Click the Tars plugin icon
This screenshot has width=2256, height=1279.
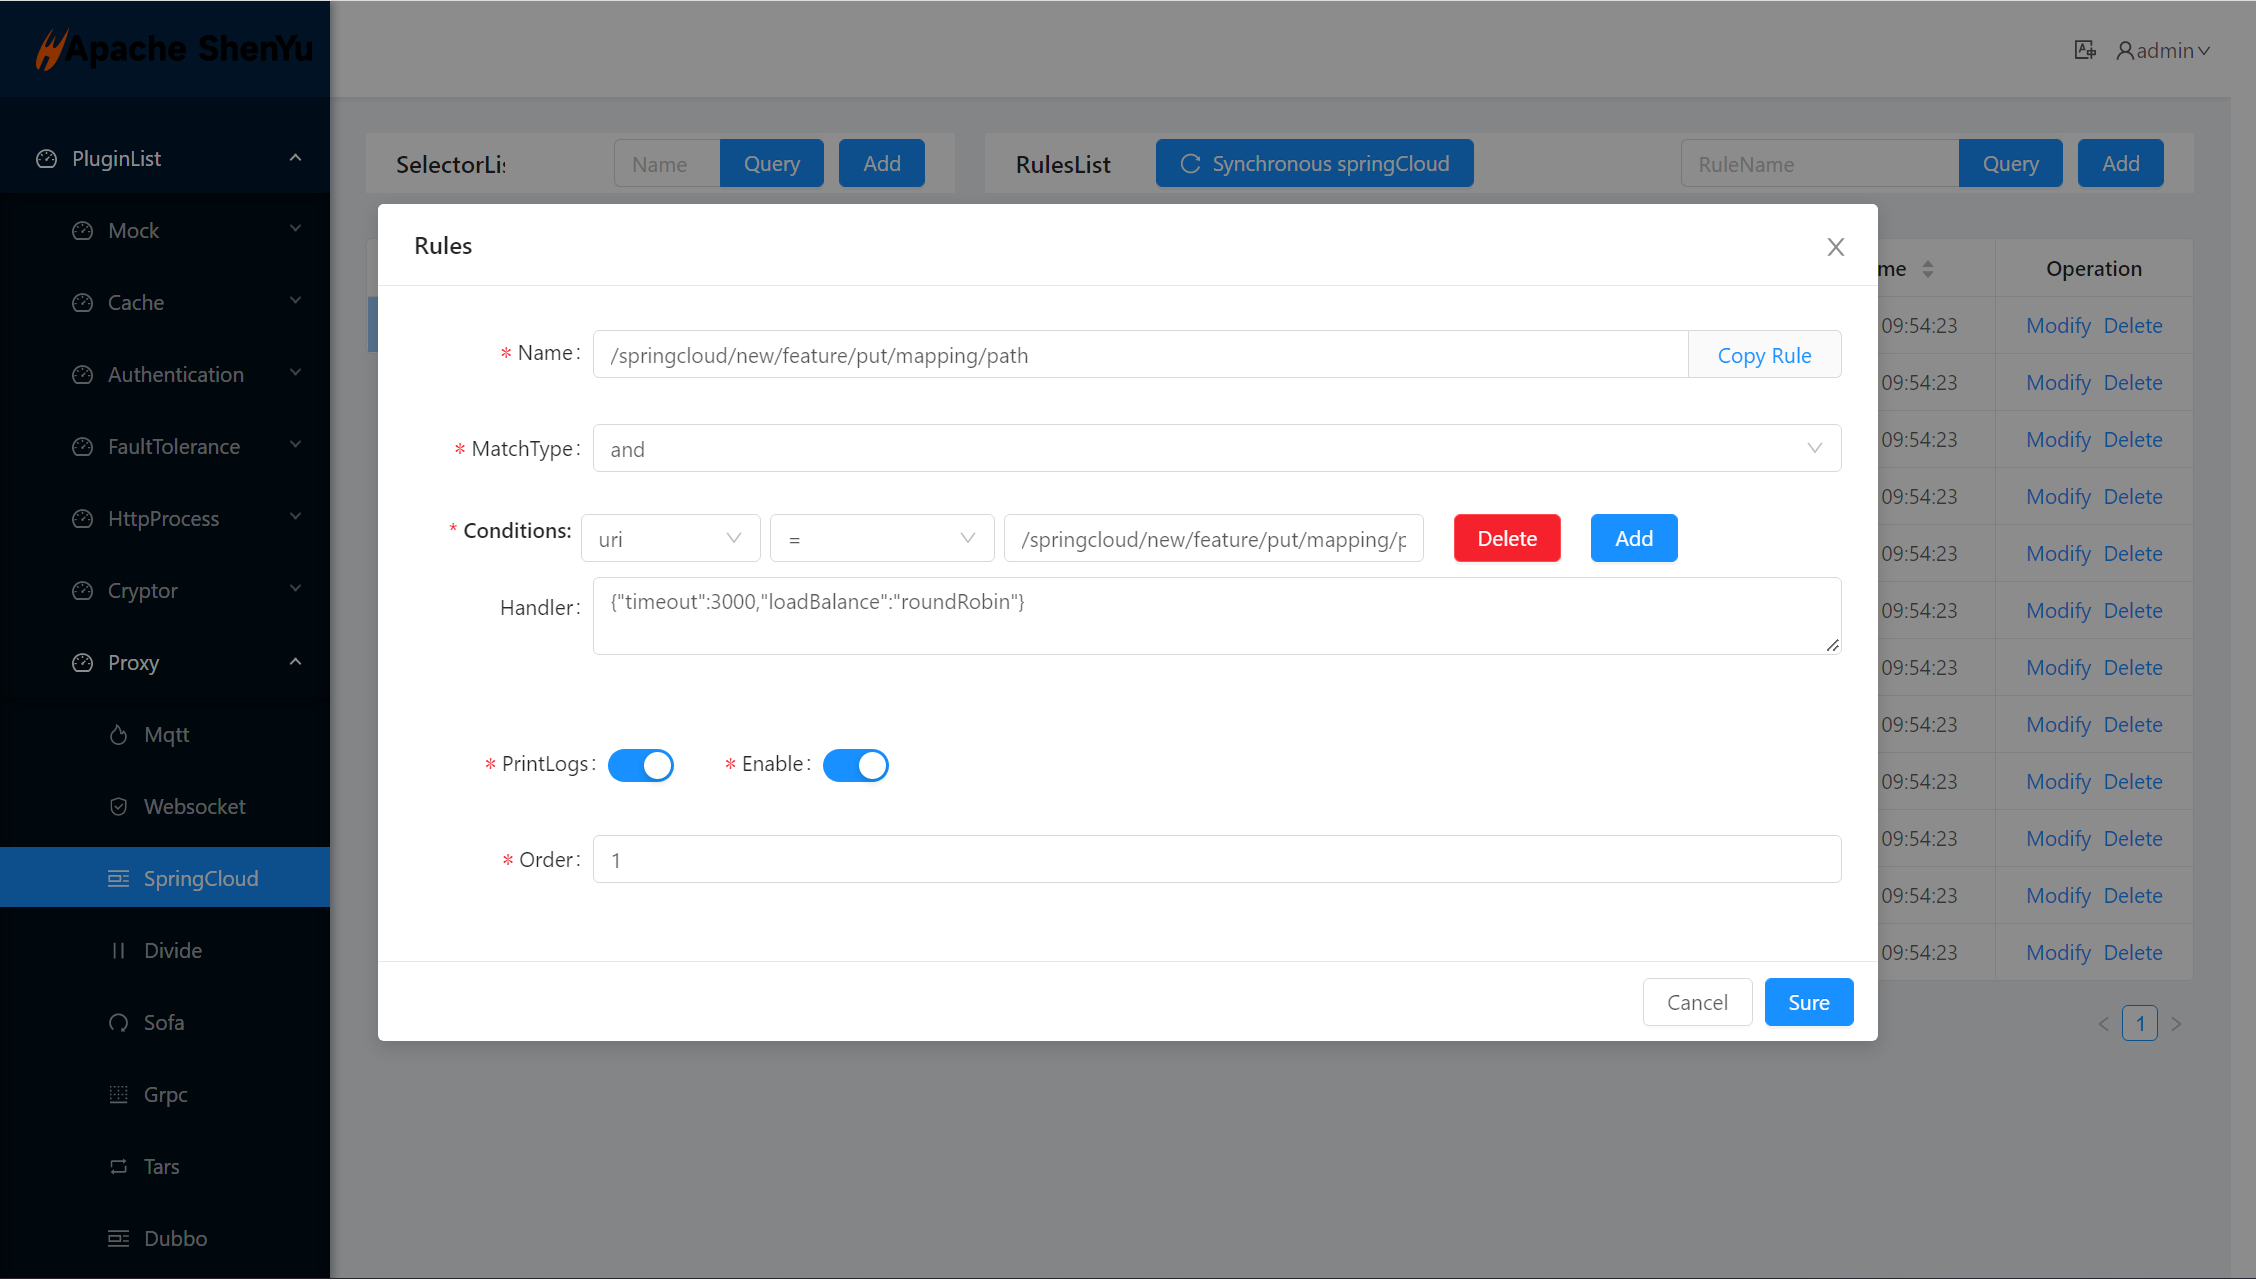tap(118, 1167)
